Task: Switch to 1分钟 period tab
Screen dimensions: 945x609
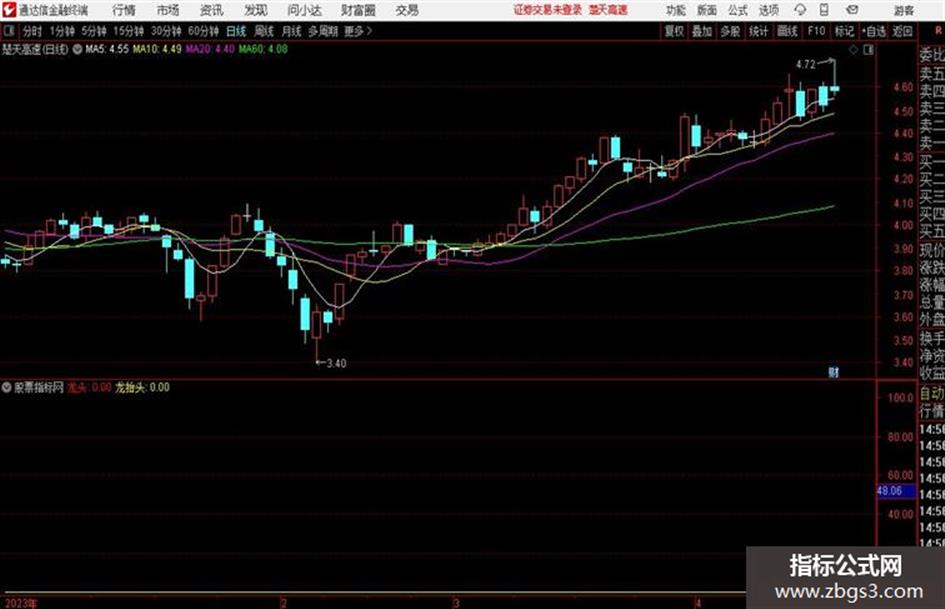Action: click(61, 31)
